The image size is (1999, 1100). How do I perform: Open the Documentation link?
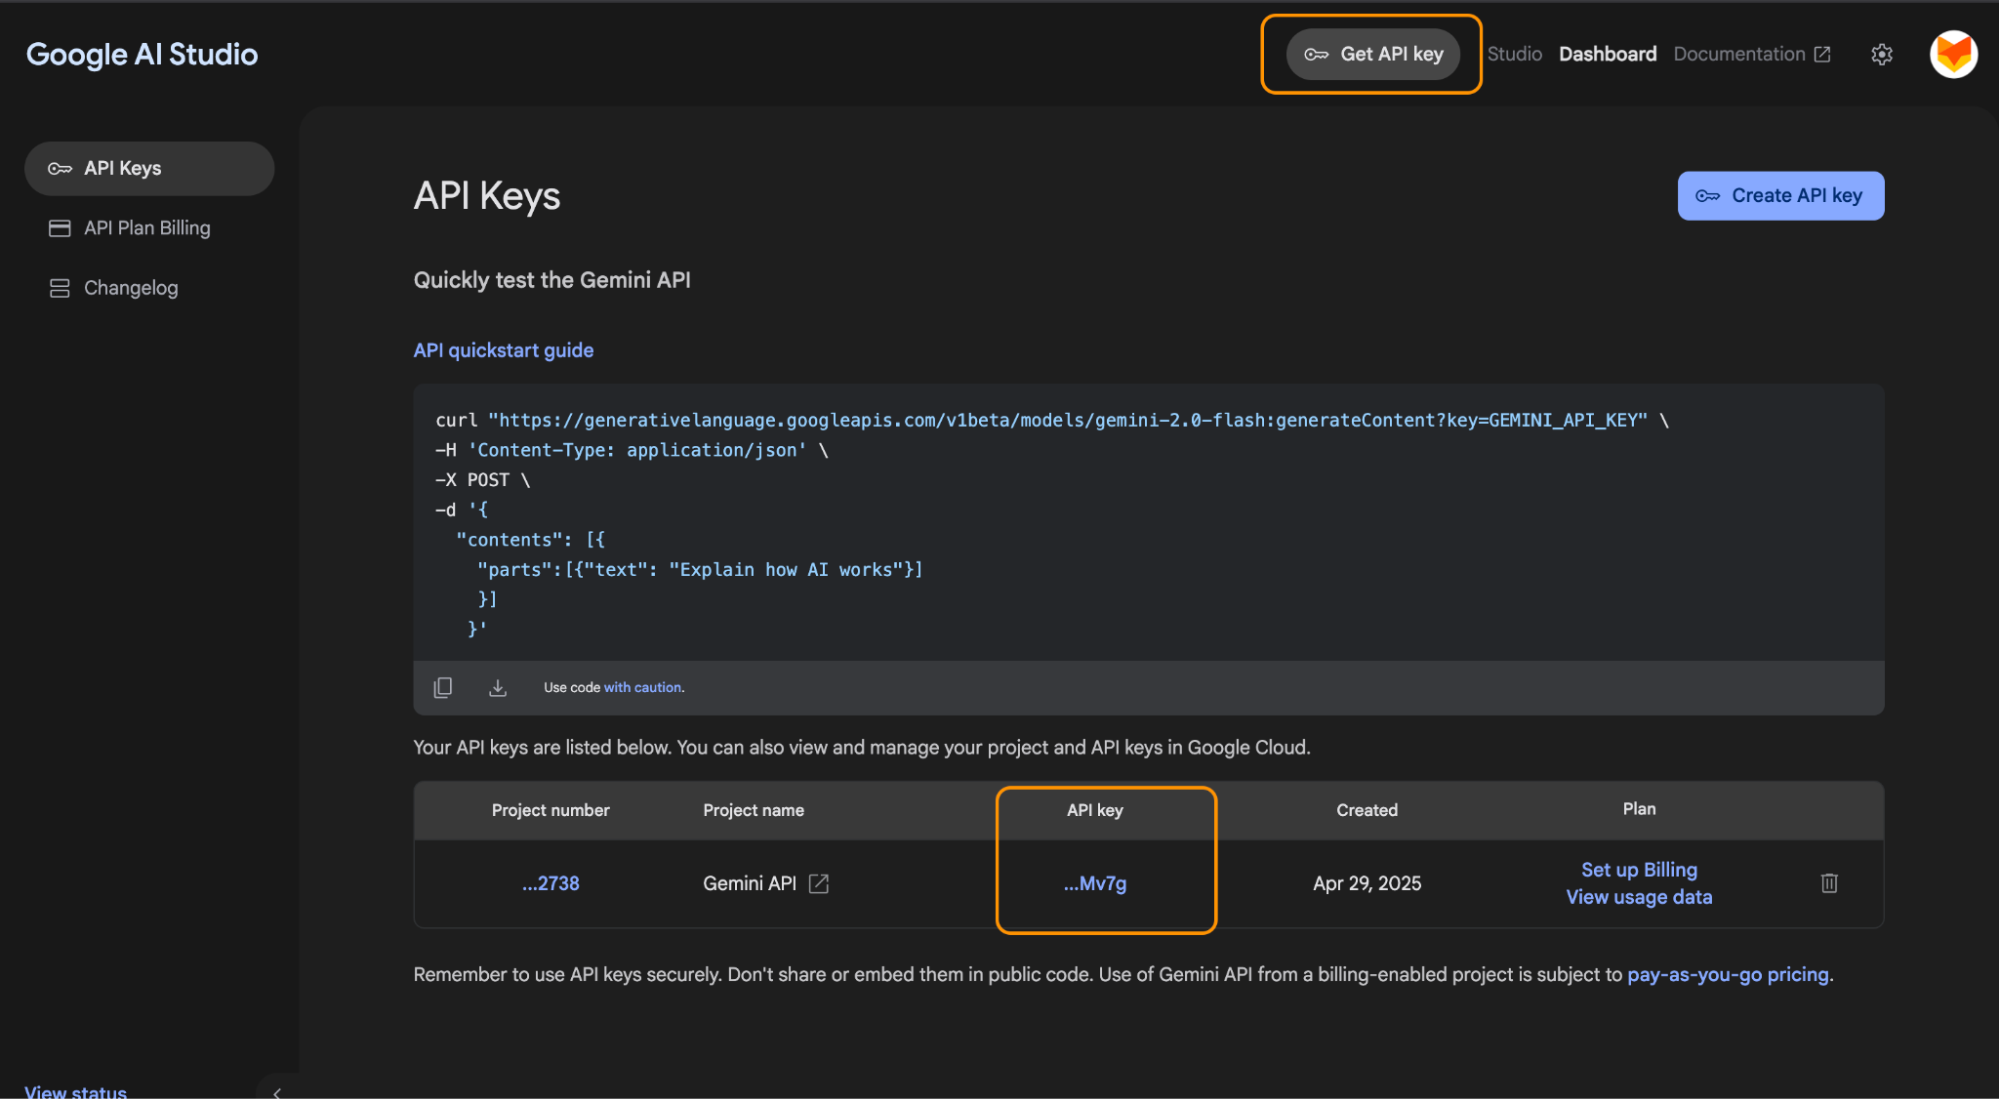coord(1752,54)
